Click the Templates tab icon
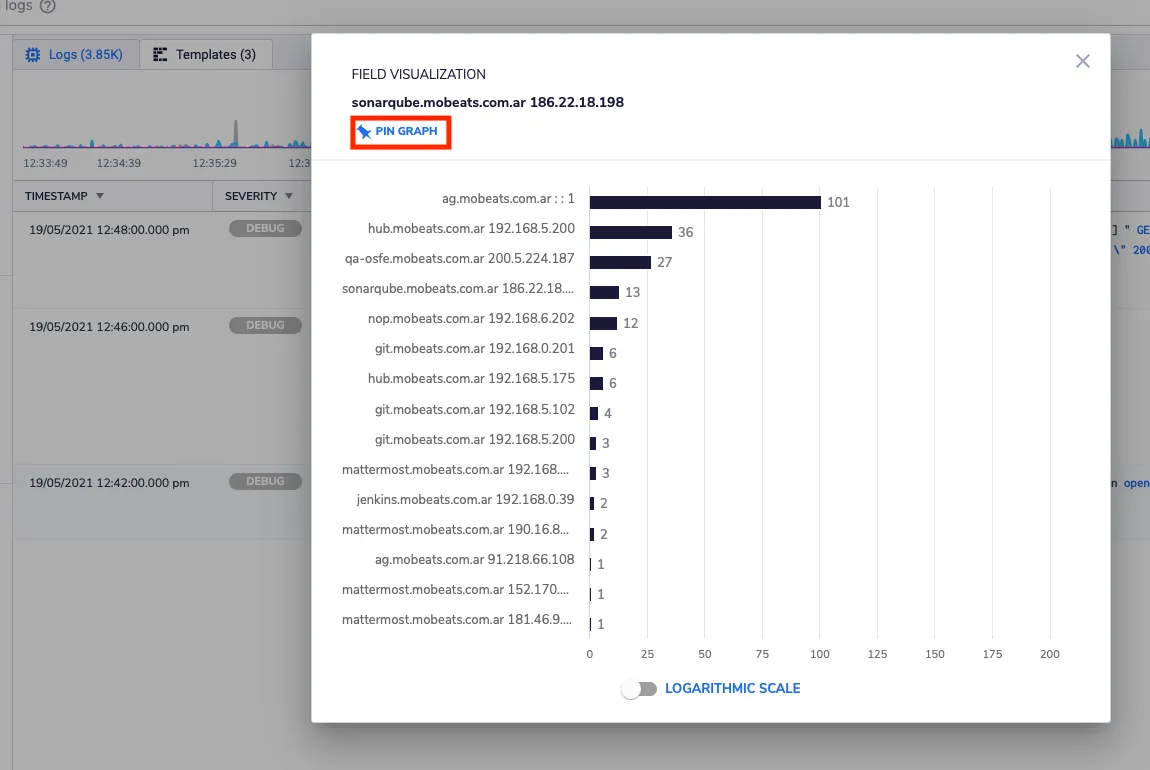1150x770 pixels. click(160, 54)
